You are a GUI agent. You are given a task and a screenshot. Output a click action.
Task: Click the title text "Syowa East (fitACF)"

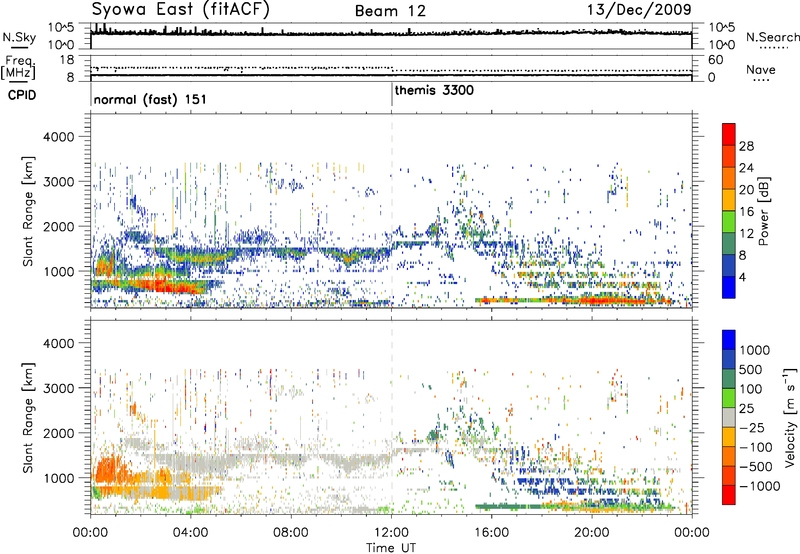(180, 9)
